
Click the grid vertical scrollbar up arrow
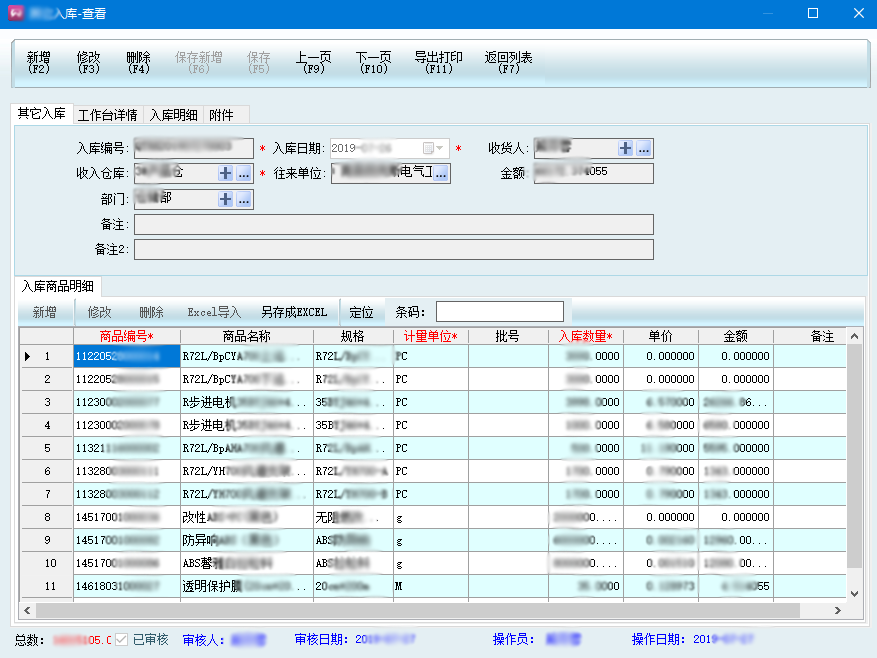point(854,336)
